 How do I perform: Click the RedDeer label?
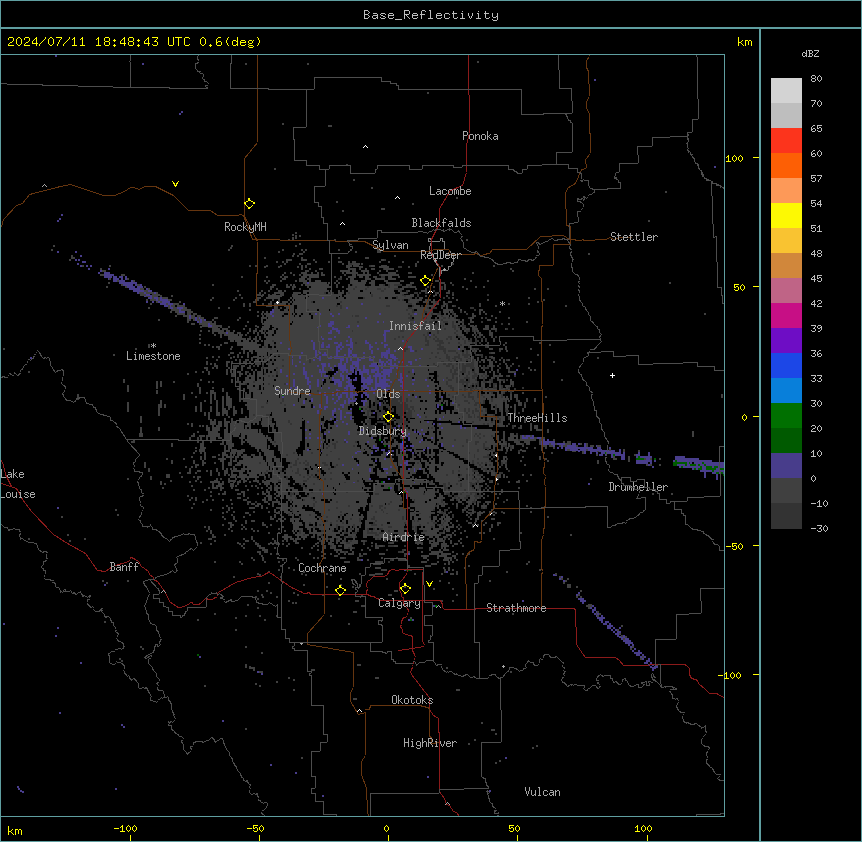440,255
